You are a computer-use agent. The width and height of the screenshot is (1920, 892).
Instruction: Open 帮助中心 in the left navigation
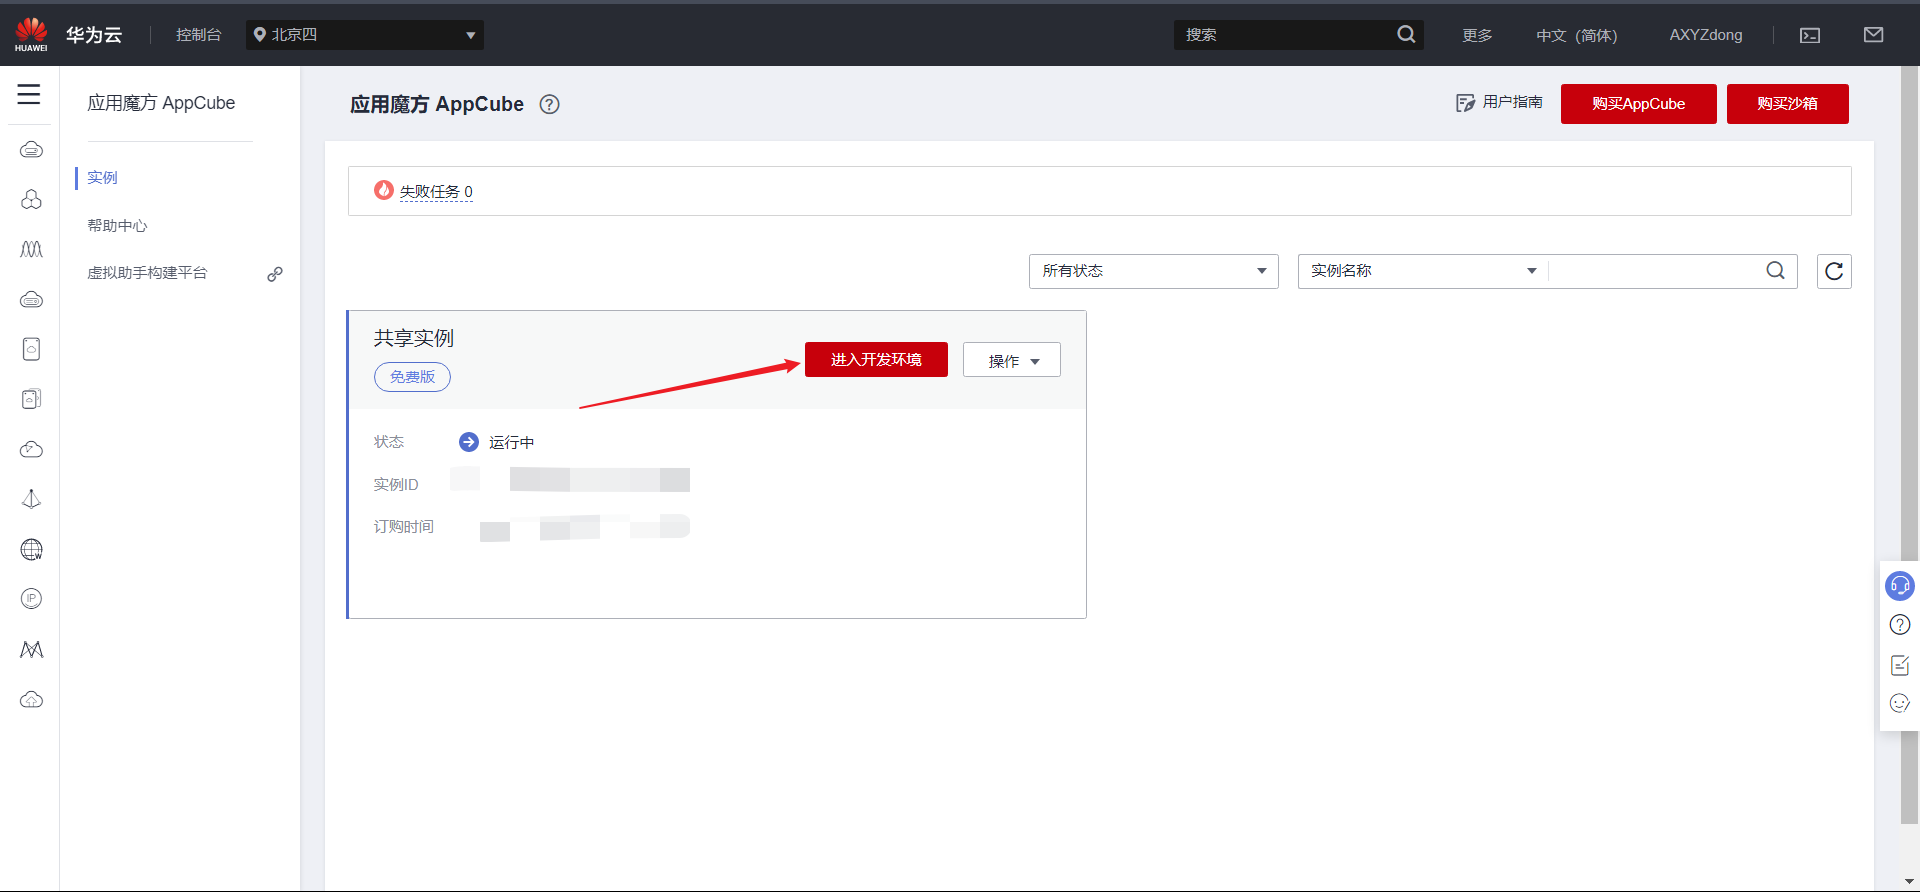pyautogui.click(x=117, y=226)
